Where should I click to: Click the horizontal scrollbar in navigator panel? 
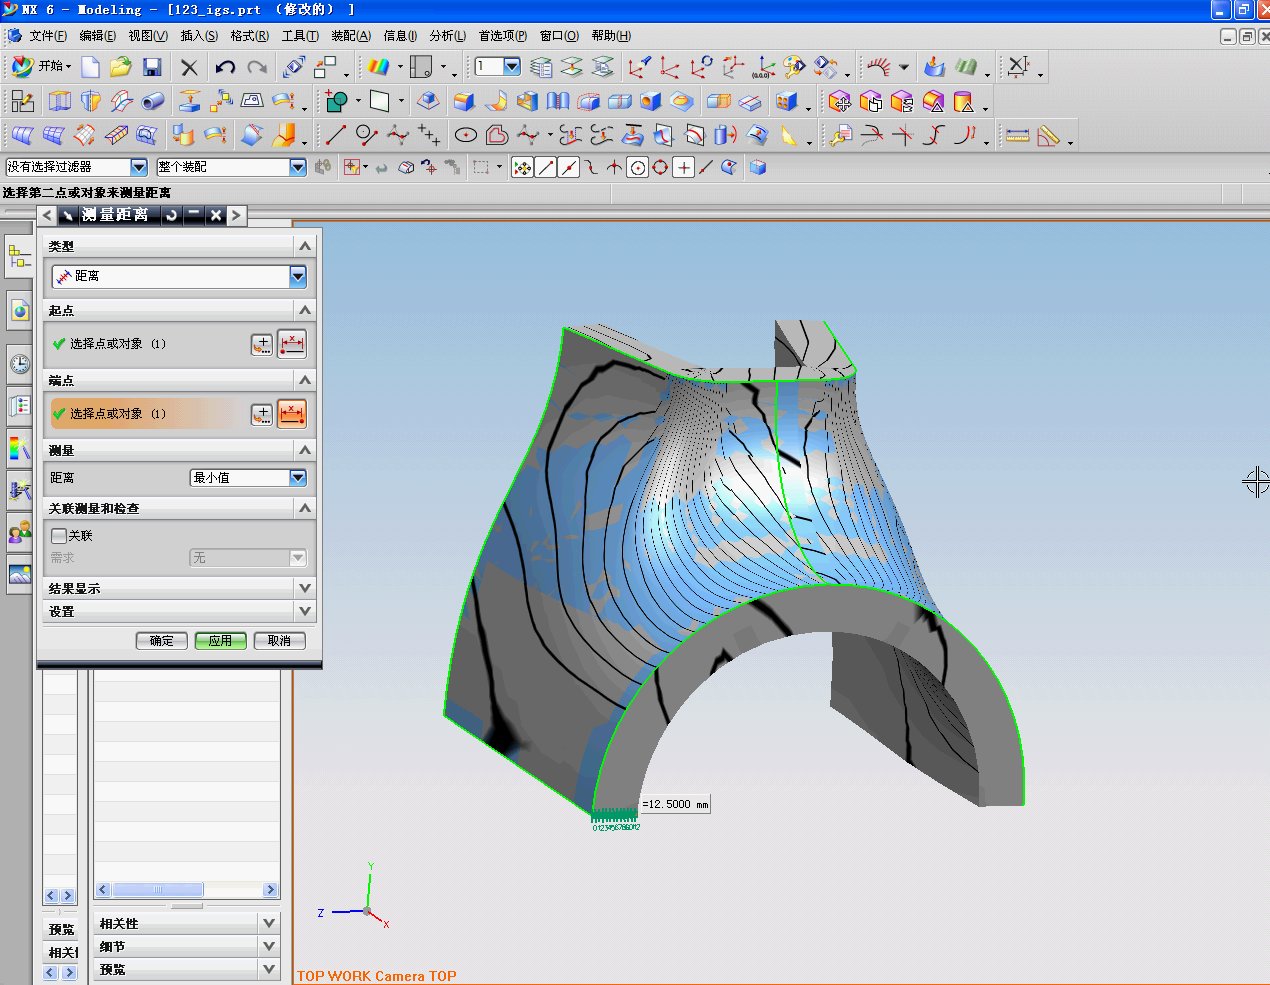point(187,890)
